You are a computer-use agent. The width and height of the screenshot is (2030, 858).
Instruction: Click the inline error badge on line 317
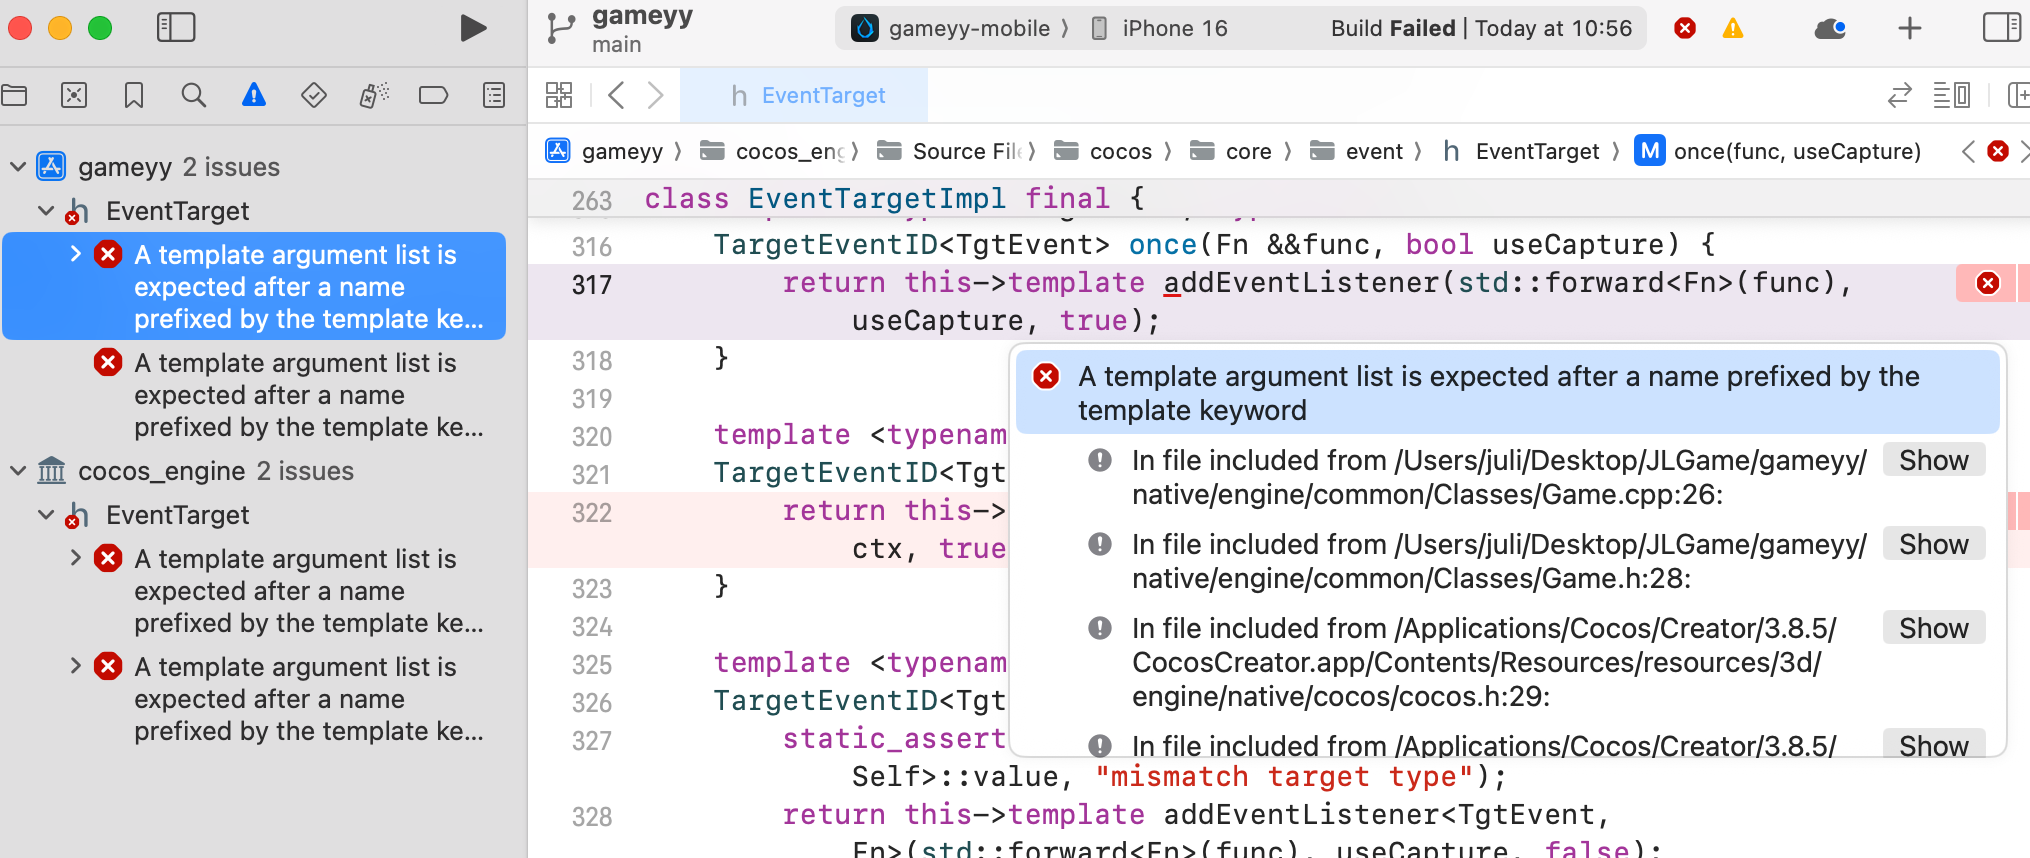point(1988,284)
